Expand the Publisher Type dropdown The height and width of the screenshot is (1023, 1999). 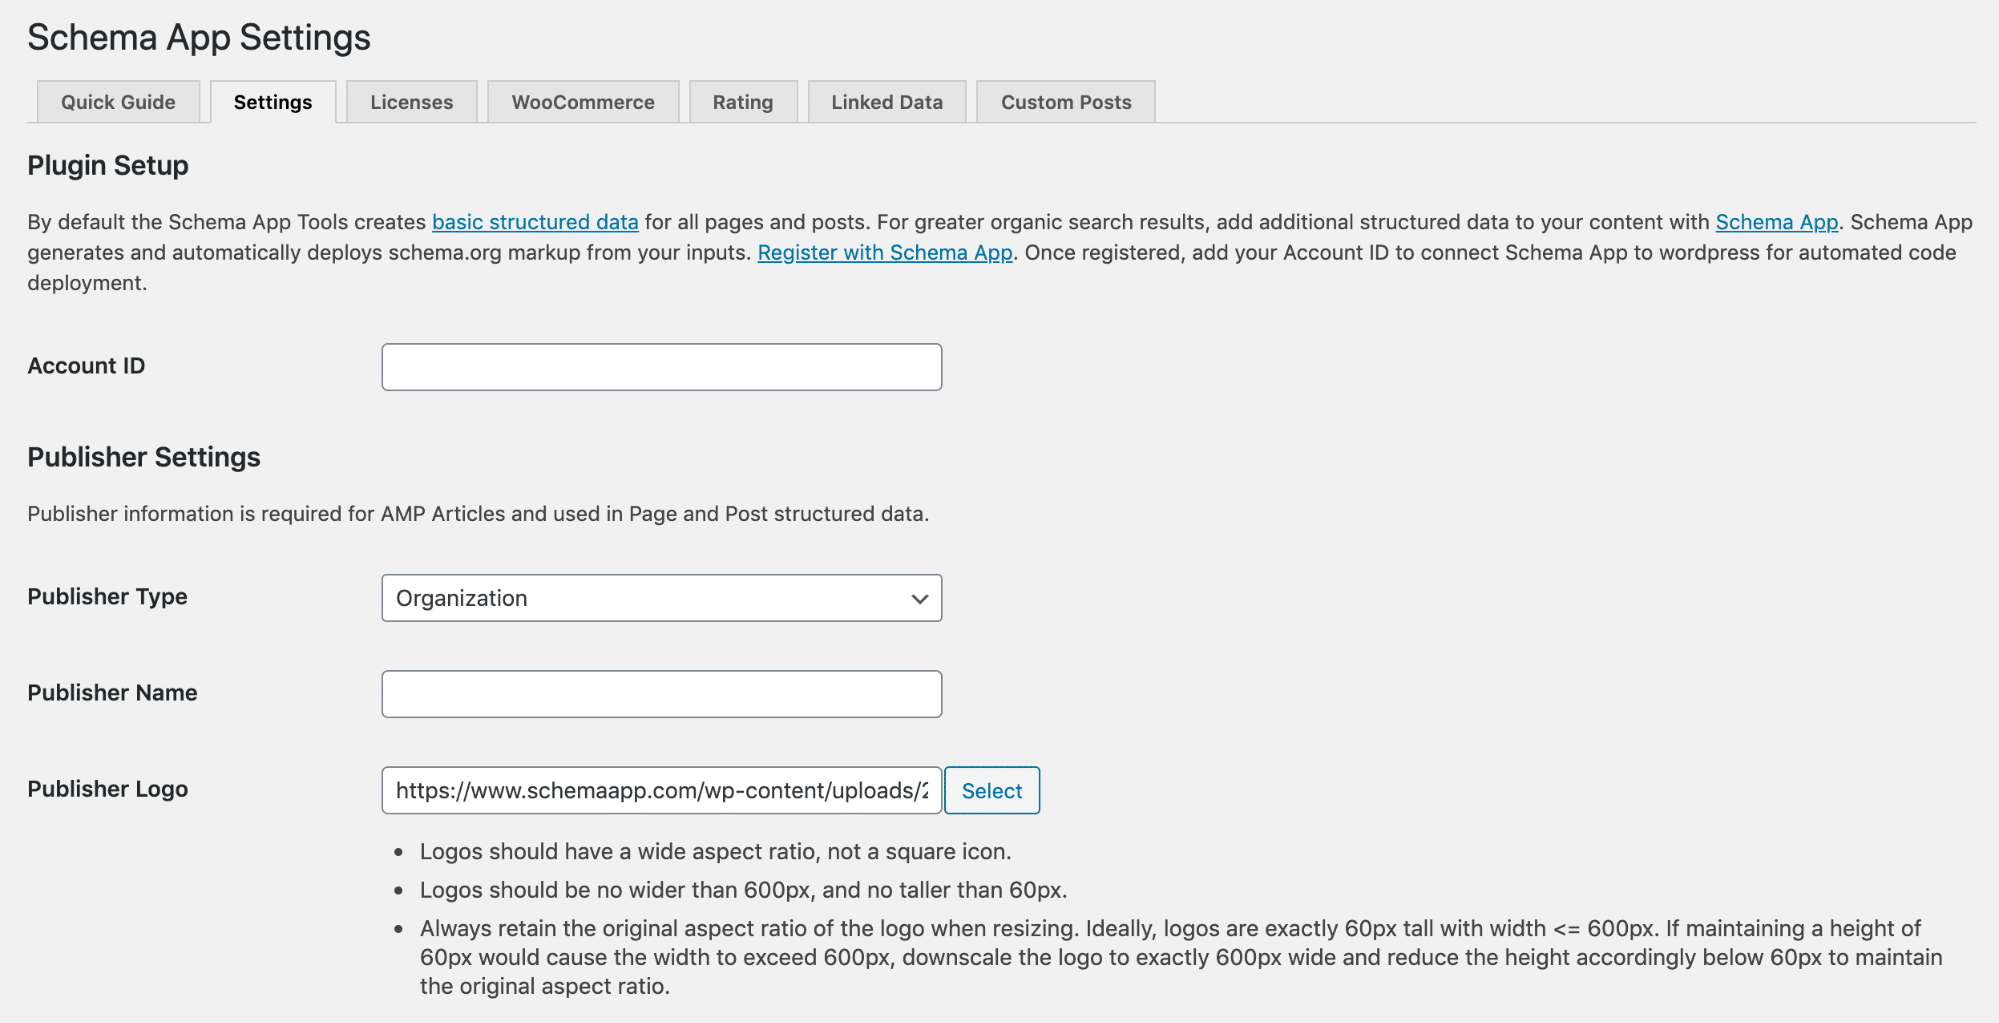pos(661,598)
